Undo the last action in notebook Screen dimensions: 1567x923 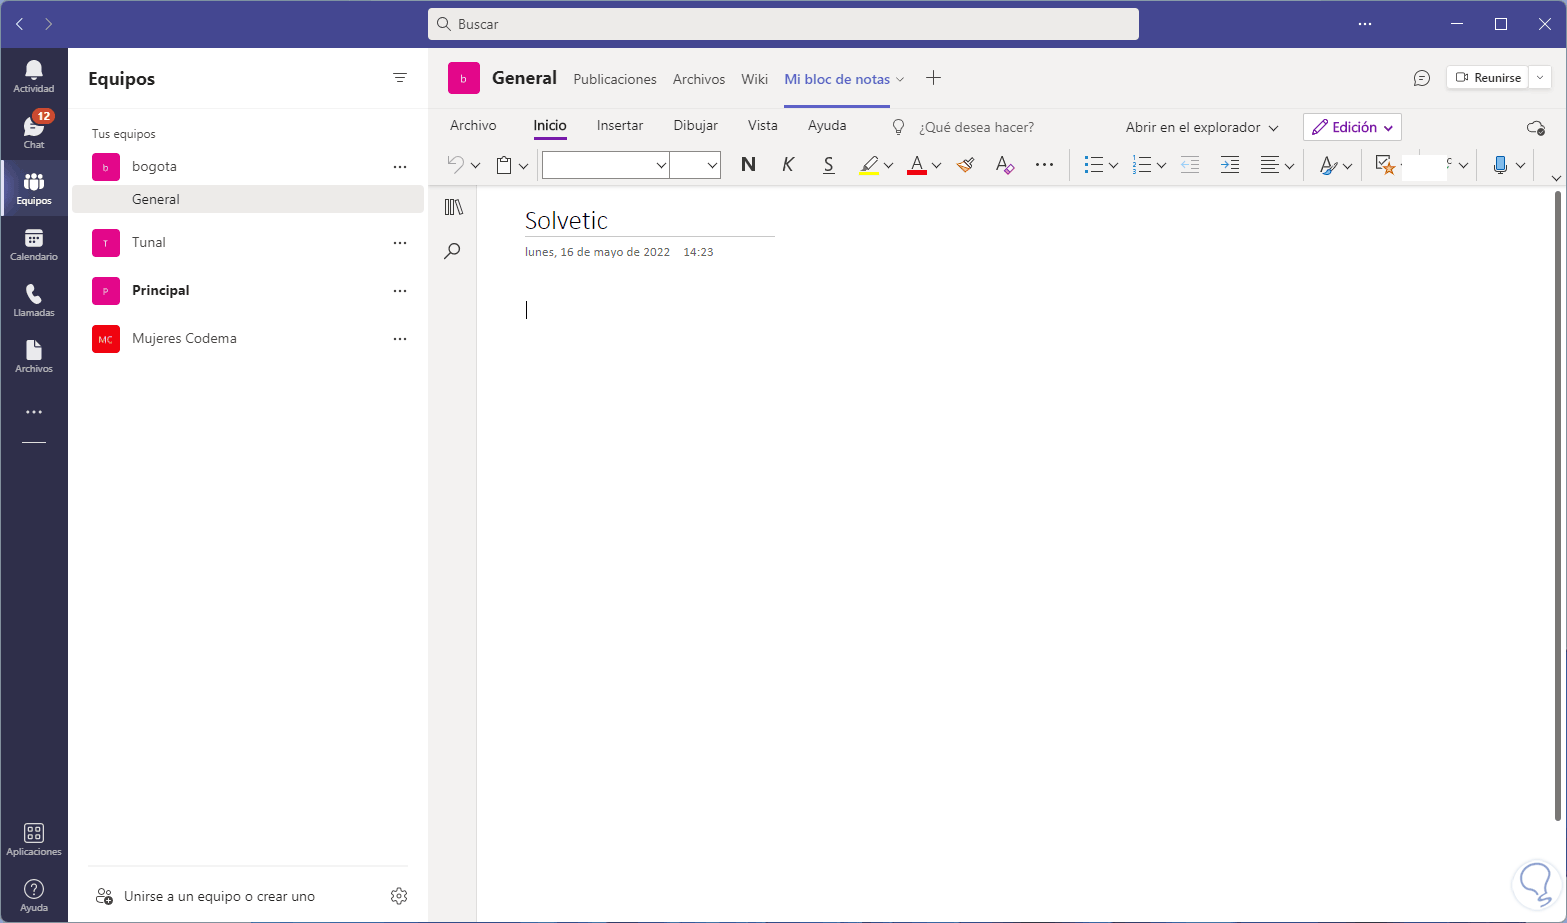(455, 165)
